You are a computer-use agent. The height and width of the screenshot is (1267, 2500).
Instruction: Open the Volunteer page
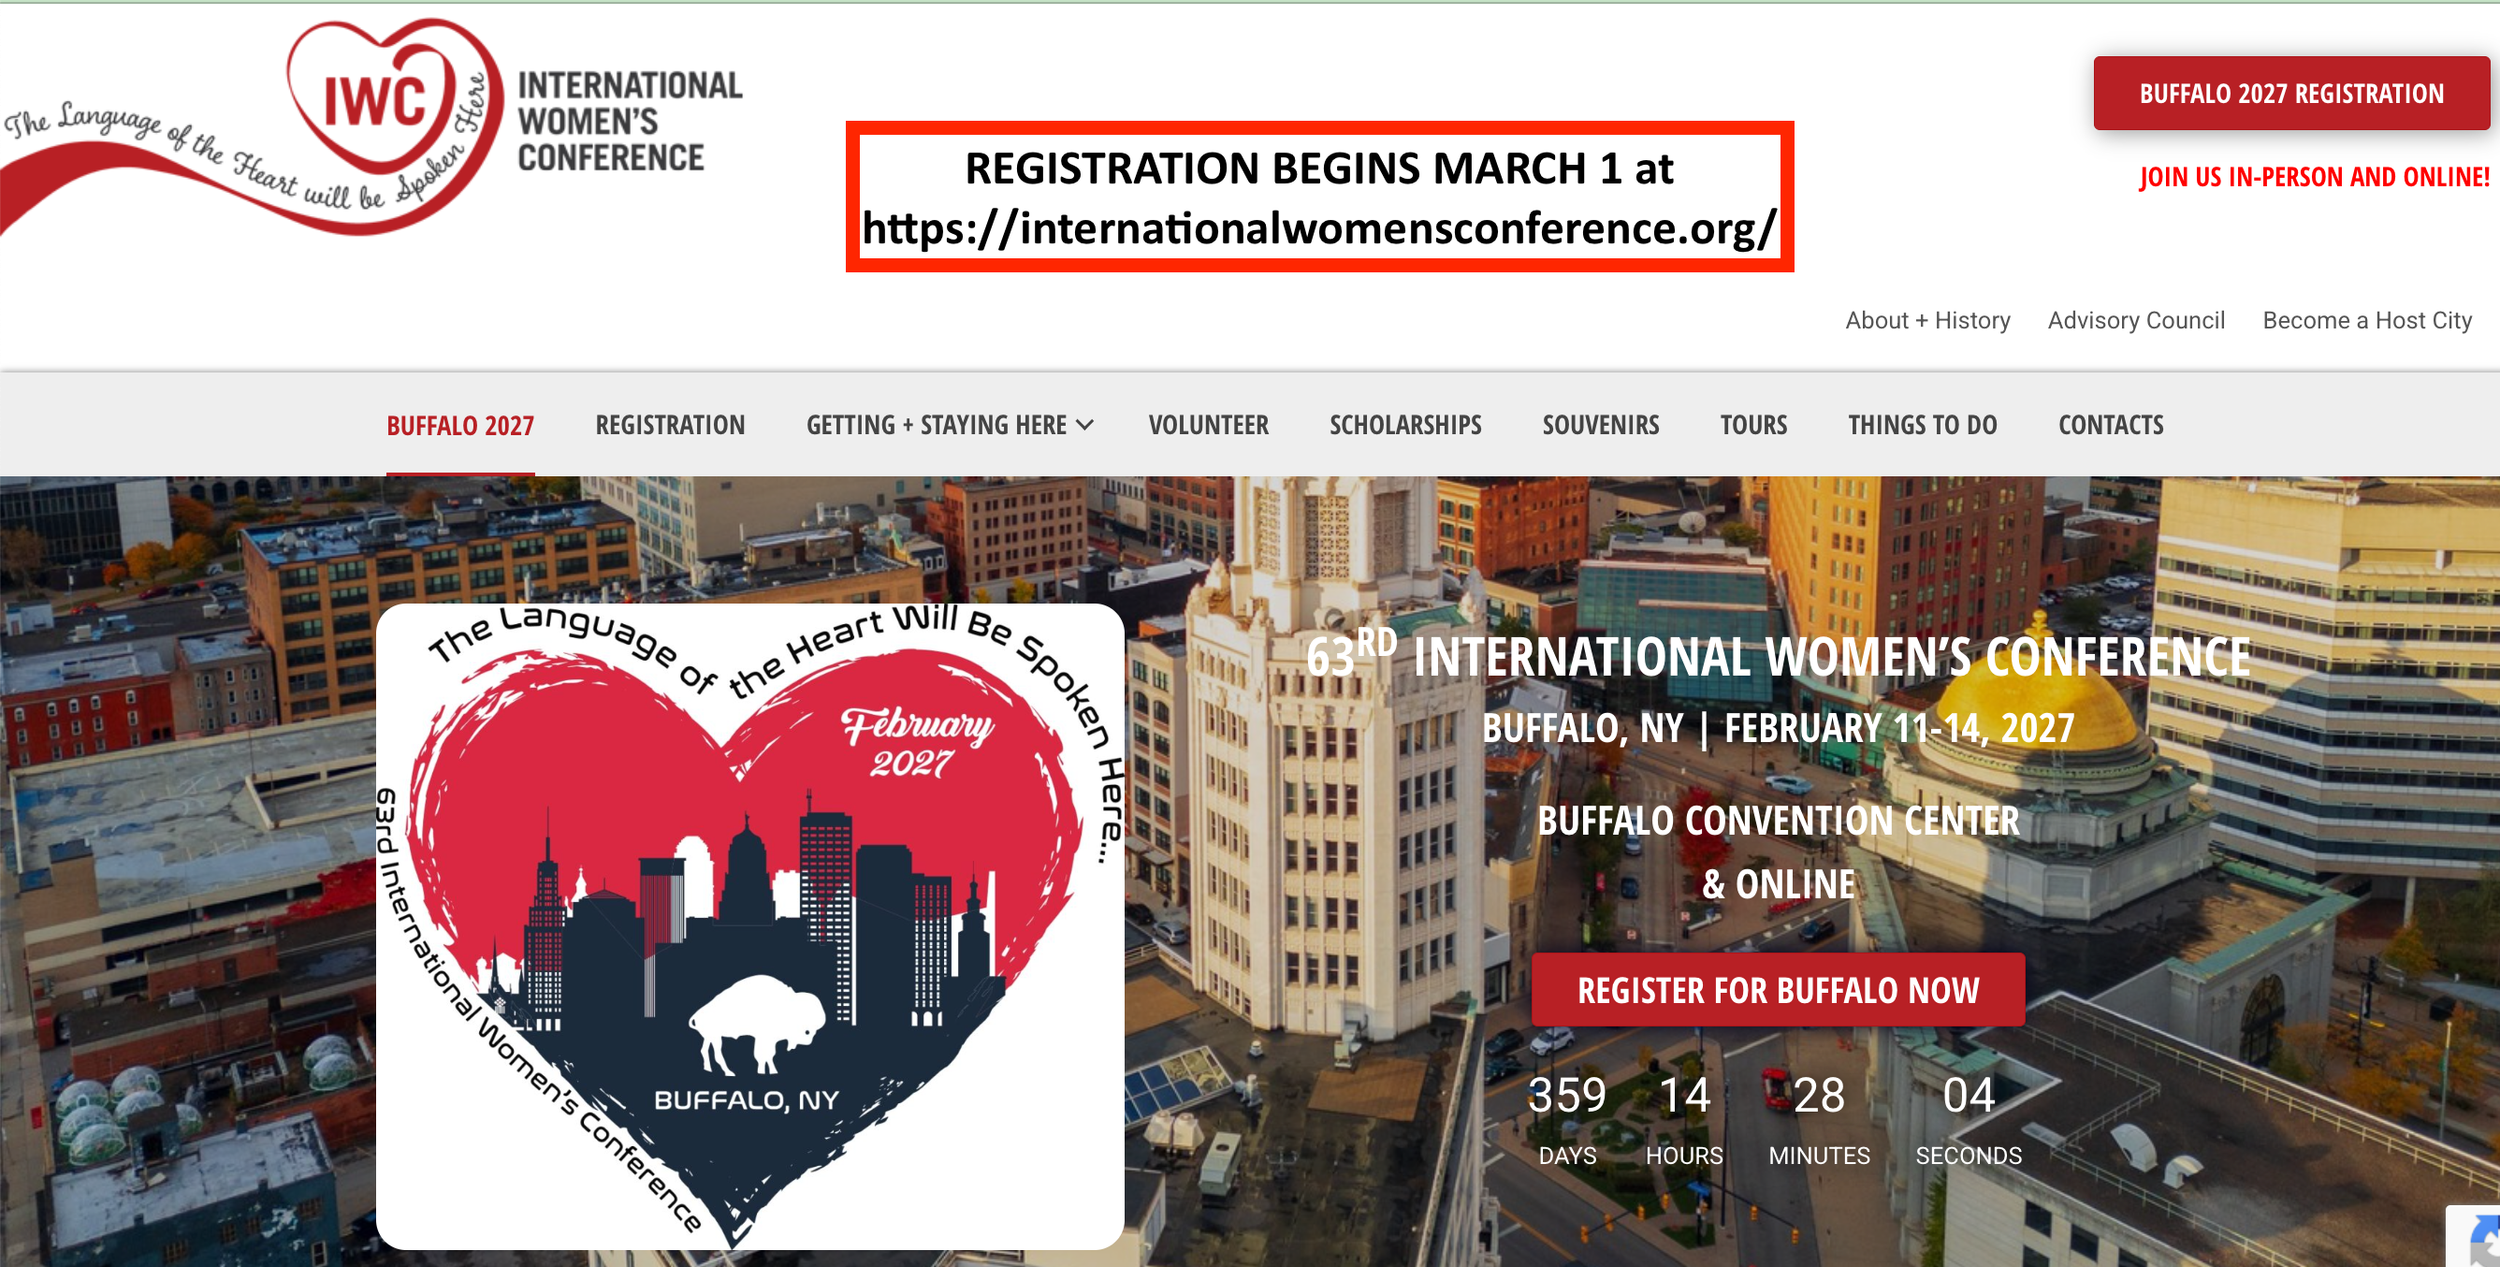1208,425
